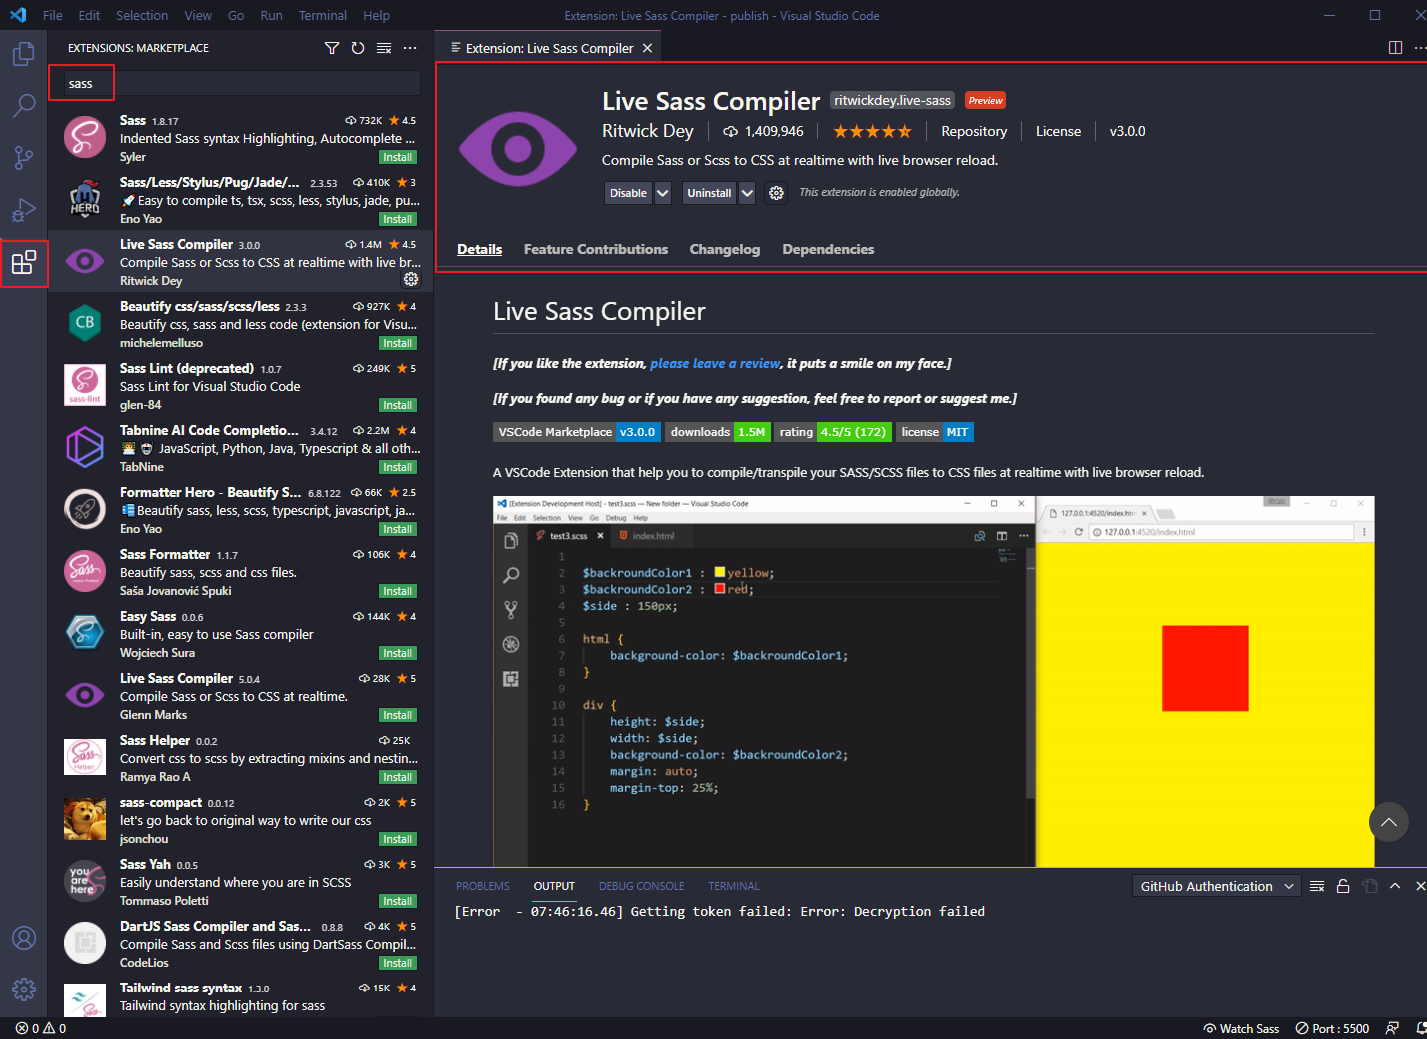Open the Source Control view
The height and width of the screenshot is (1039, 1427).
[x=24, y=157]
